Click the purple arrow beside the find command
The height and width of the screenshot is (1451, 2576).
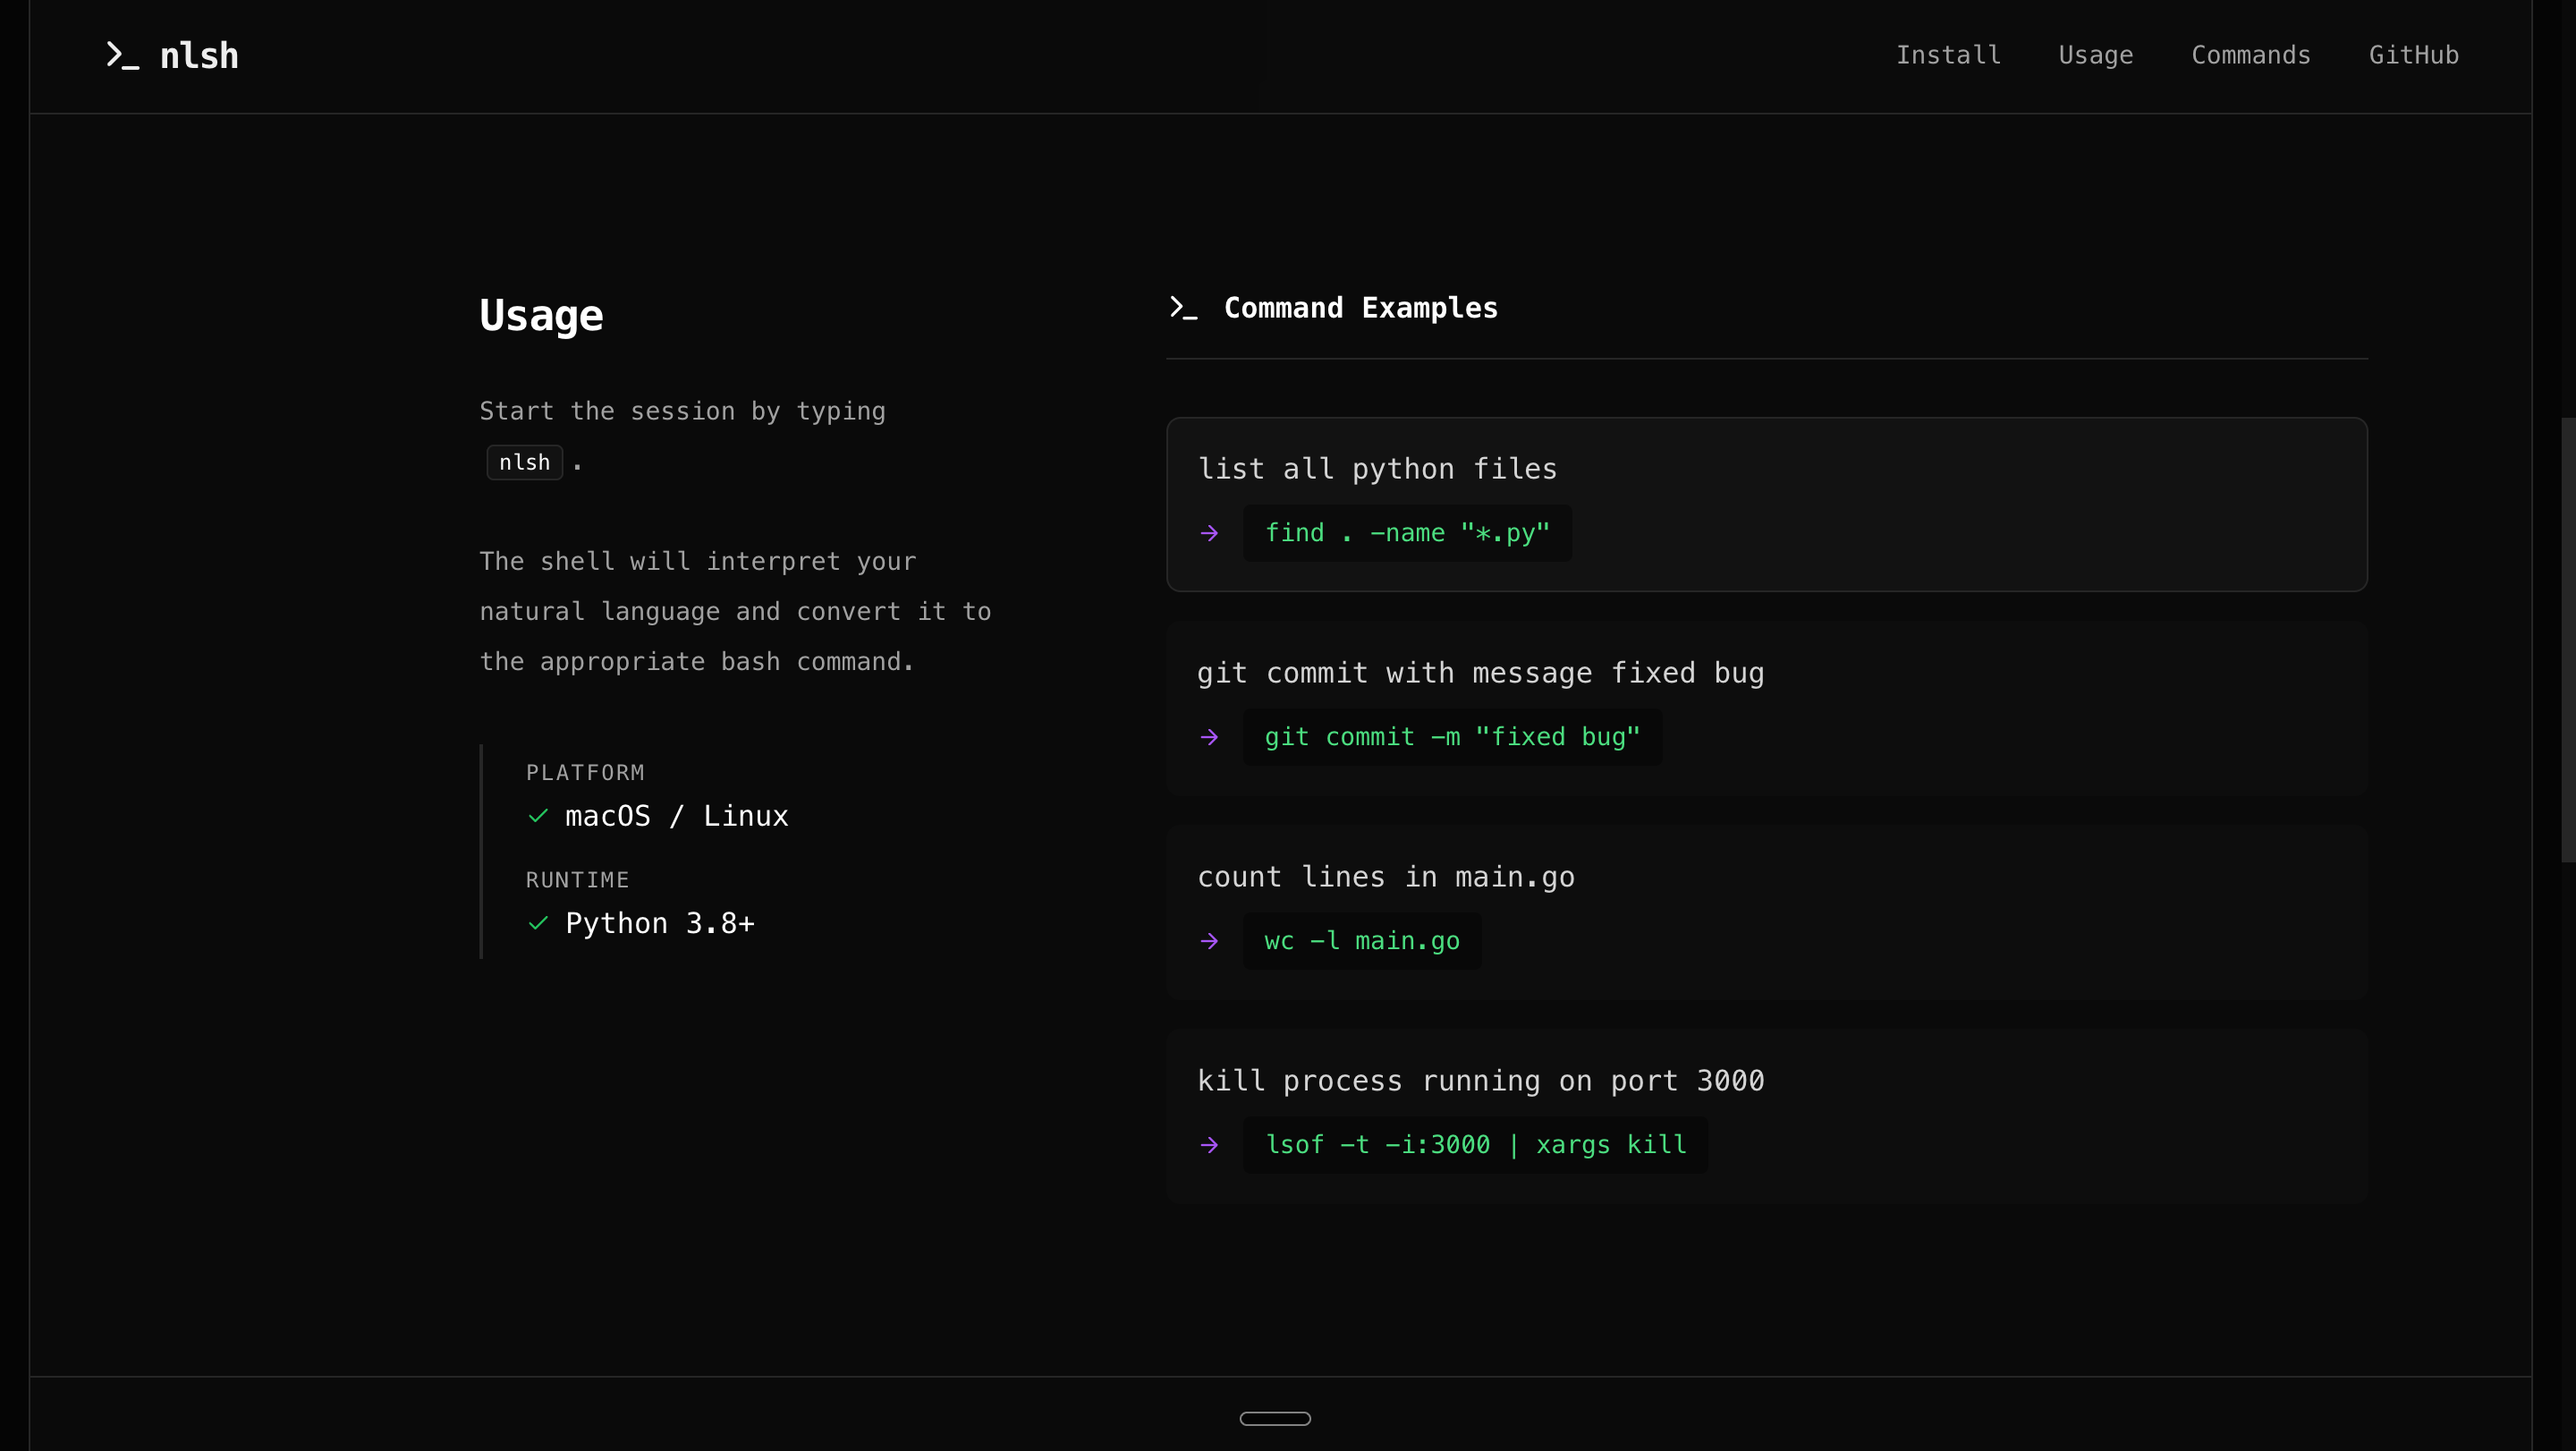coord(1209,533)
